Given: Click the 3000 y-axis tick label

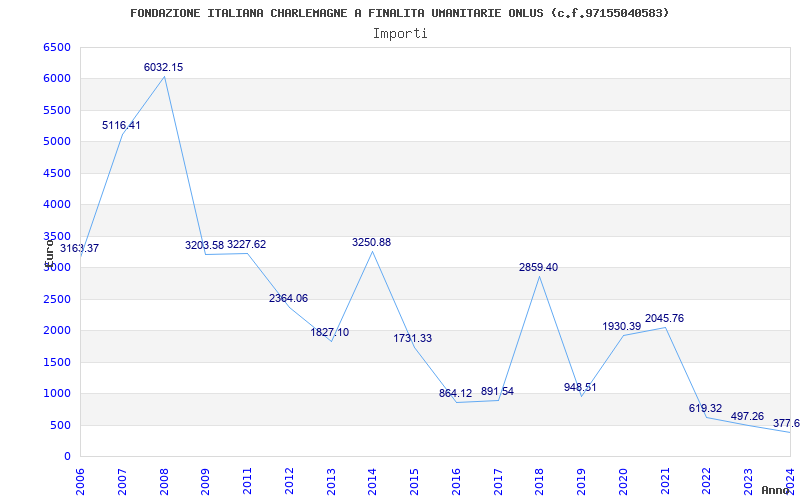Looking at the screenshot, I should click(57, 267).
